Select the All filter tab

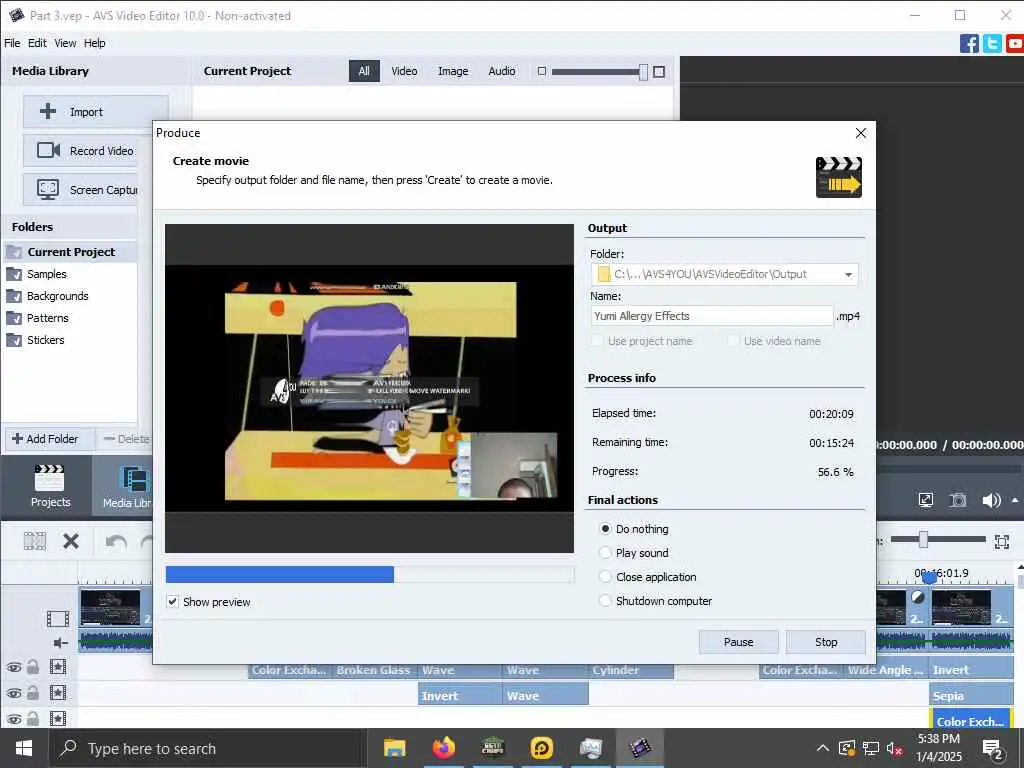coord(364,71)
